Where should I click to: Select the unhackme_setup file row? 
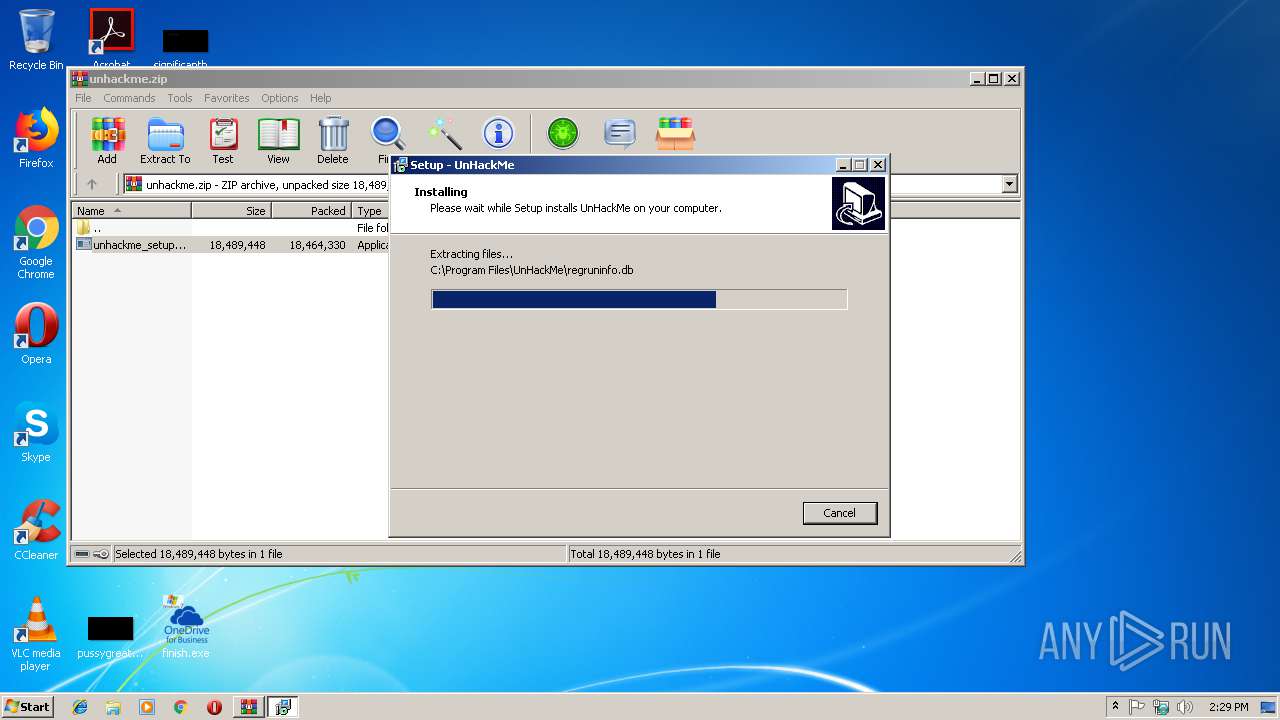click(232, 245)
